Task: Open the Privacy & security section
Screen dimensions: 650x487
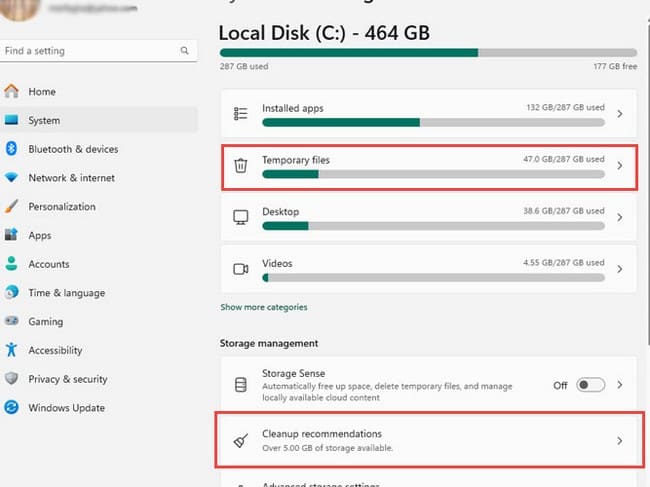Action: click(x=68, y=379)
